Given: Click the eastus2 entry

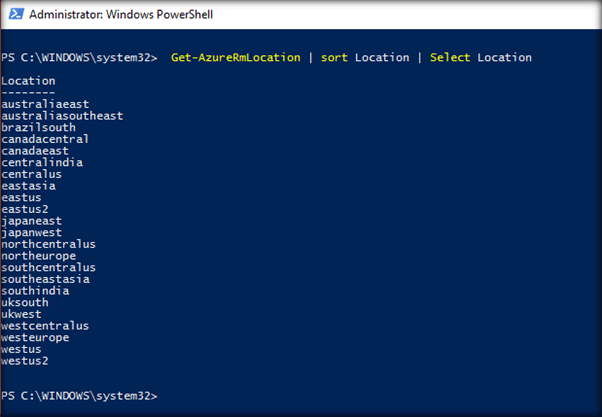Looking at the screenshot, I should pyautogui.click(x=25, y=209).
